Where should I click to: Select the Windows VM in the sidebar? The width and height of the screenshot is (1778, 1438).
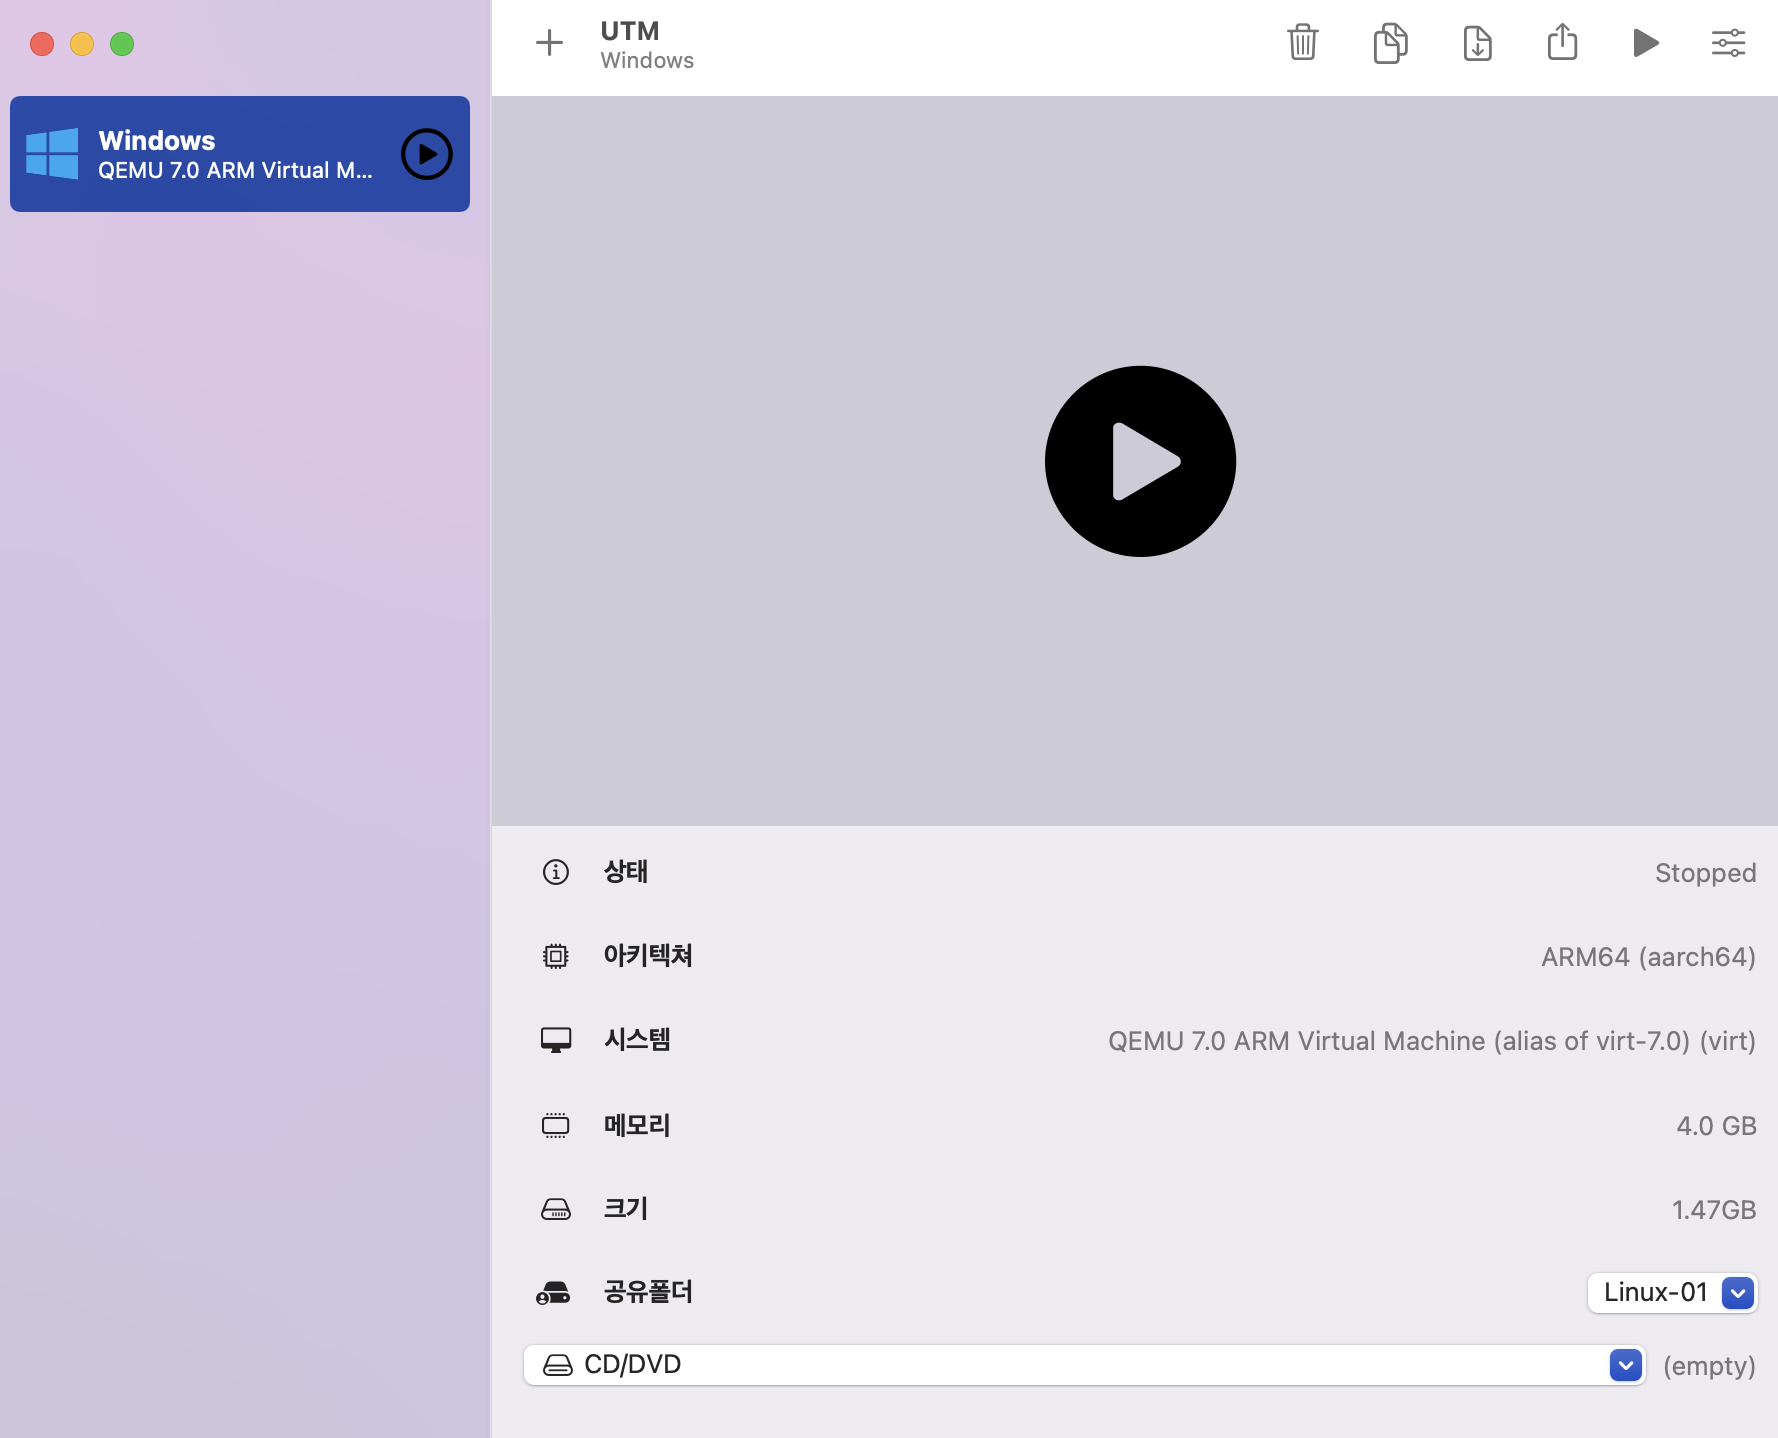(x=240, y=154)
